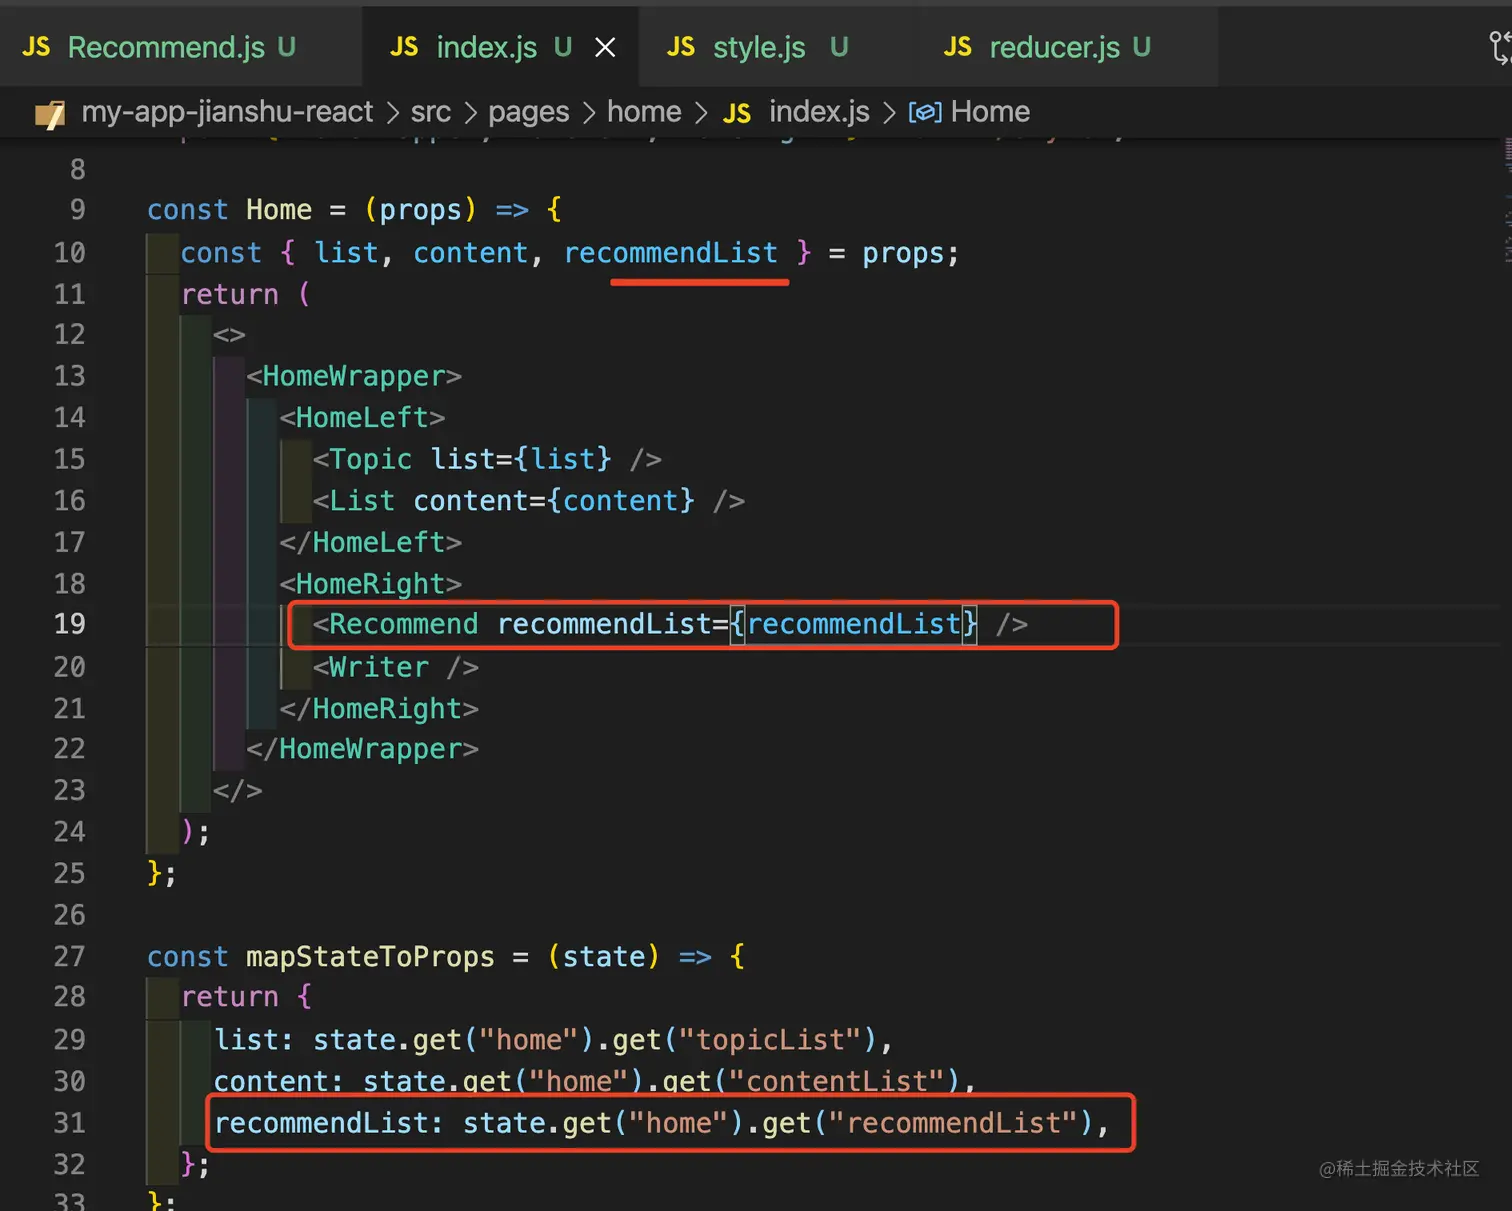Click 'Topic' component on line 15
Viewport: 1512px width, 1211px height.
tap(370, 459)
